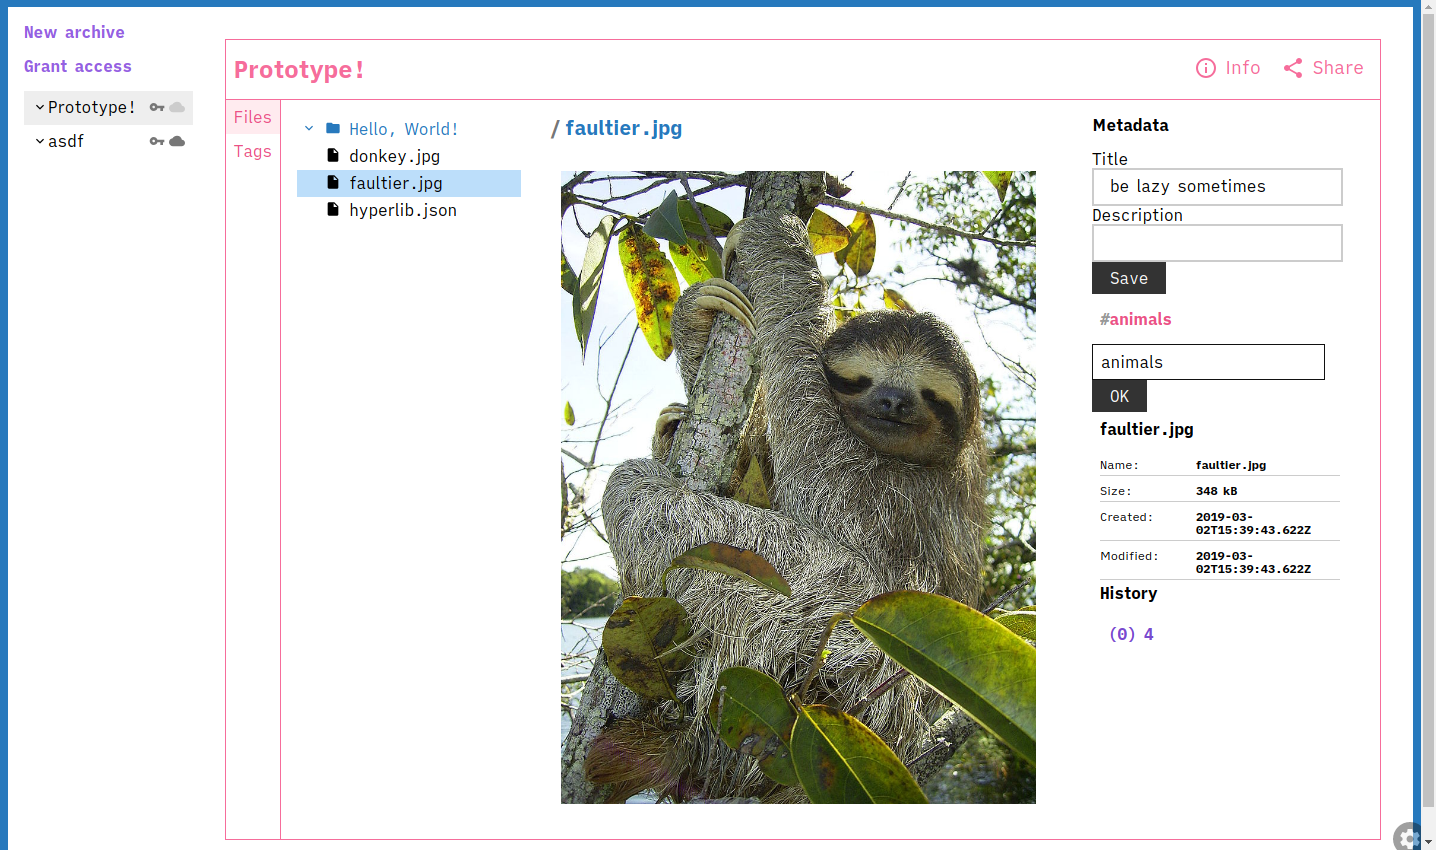This screenshot has width=1436, height=850.
Task: Click the hyperlib.json file icon
Action: point(332,210)
